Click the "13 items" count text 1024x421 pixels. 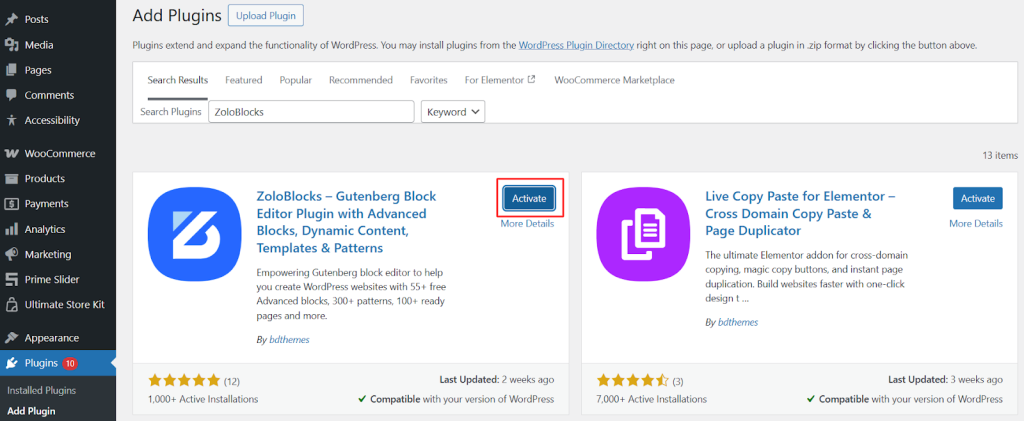(x=1000, y=155)
